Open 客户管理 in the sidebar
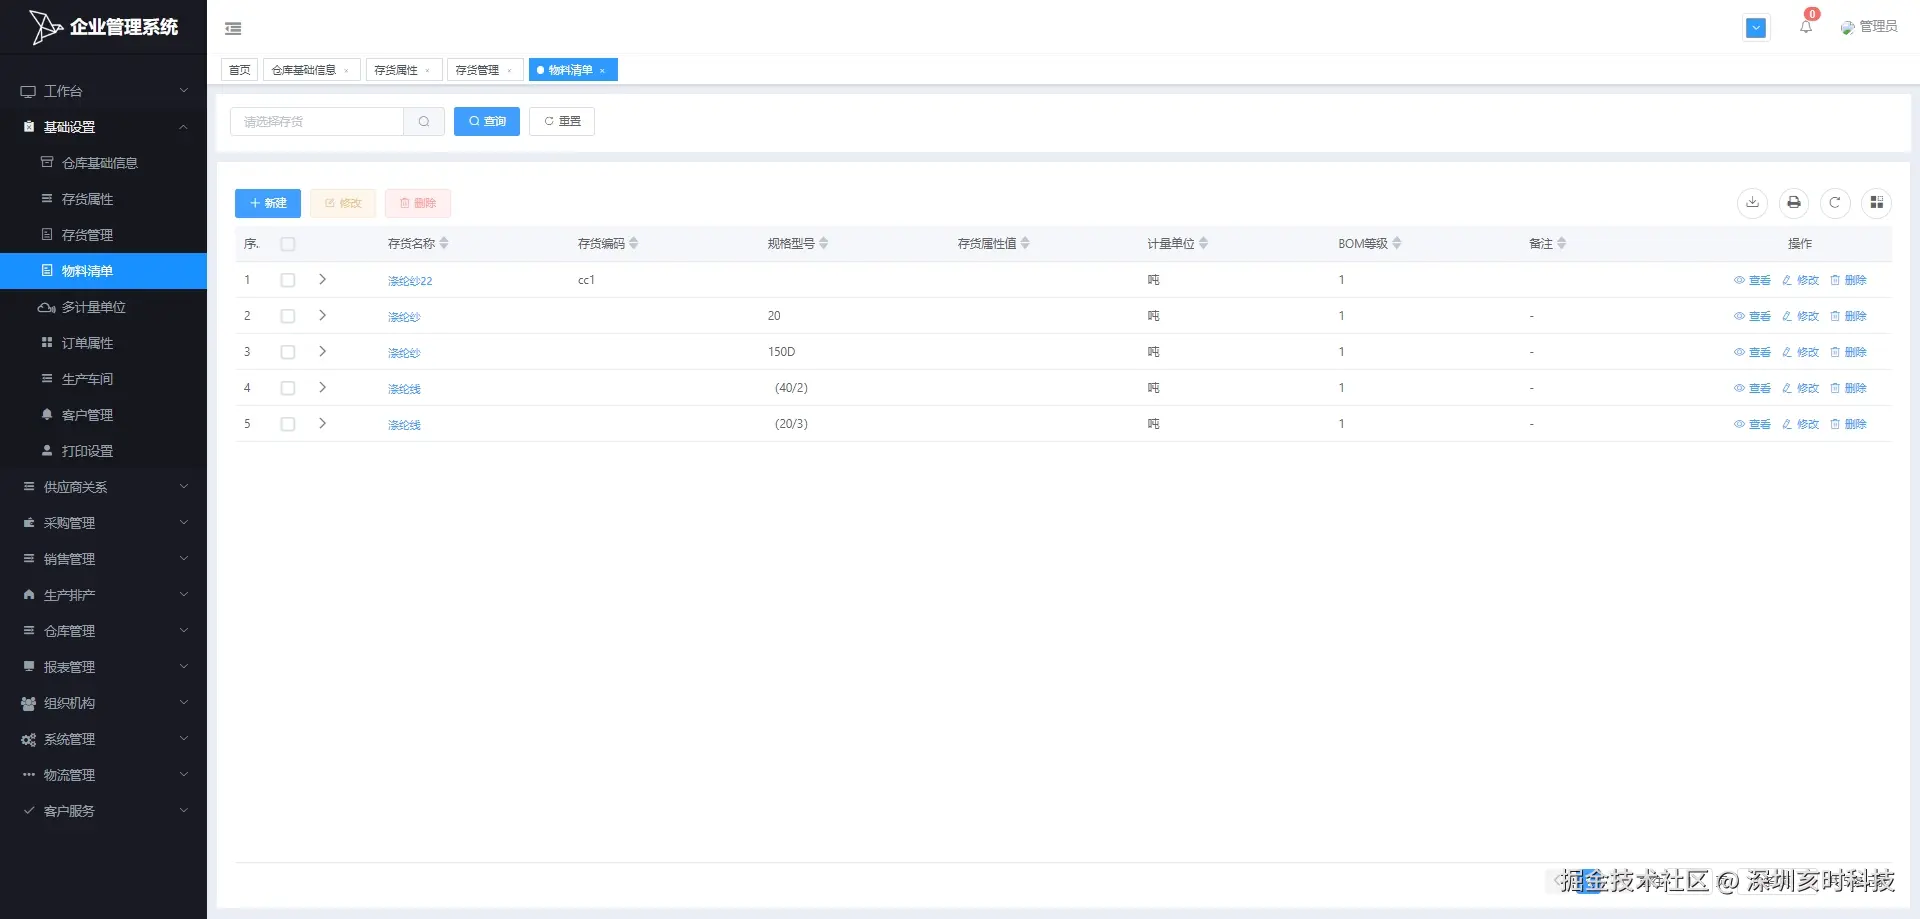This screenshot has height=919, width=1920. (103, 415)
